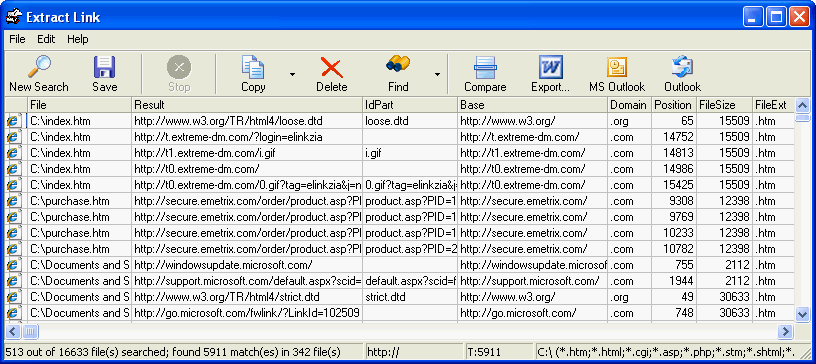The height and width of the screenshot is (364, 816).
Task: Open the File menu
Action: coord(17,39)
